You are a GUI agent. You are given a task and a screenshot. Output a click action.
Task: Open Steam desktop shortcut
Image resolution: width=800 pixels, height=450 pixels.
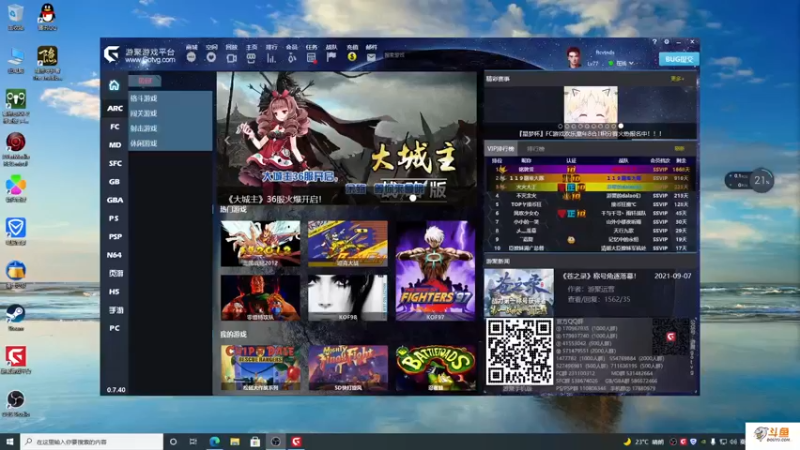16,317
